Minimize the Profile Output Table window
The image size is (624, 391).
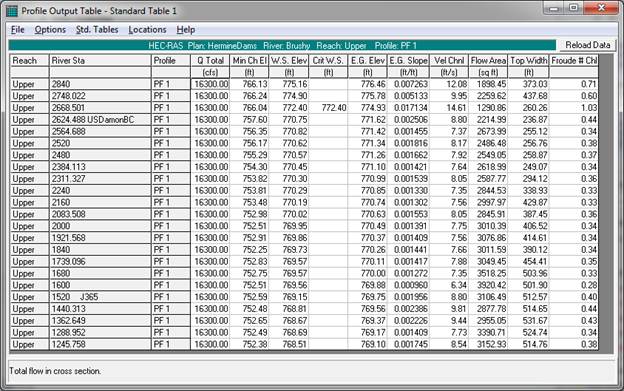(x=554, y=8)
